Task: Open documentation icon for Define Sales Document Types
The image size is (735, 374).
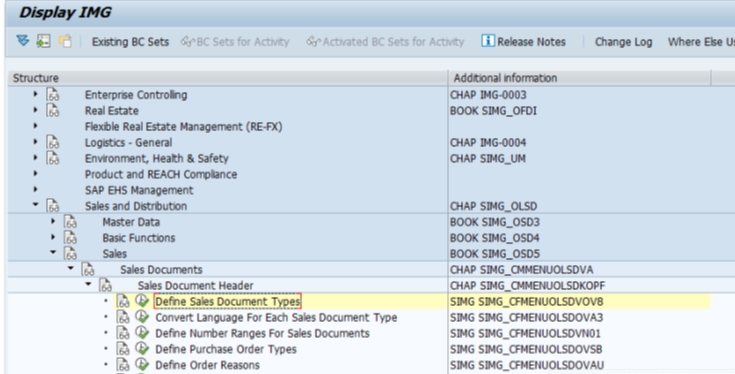Action: point(123,301)
